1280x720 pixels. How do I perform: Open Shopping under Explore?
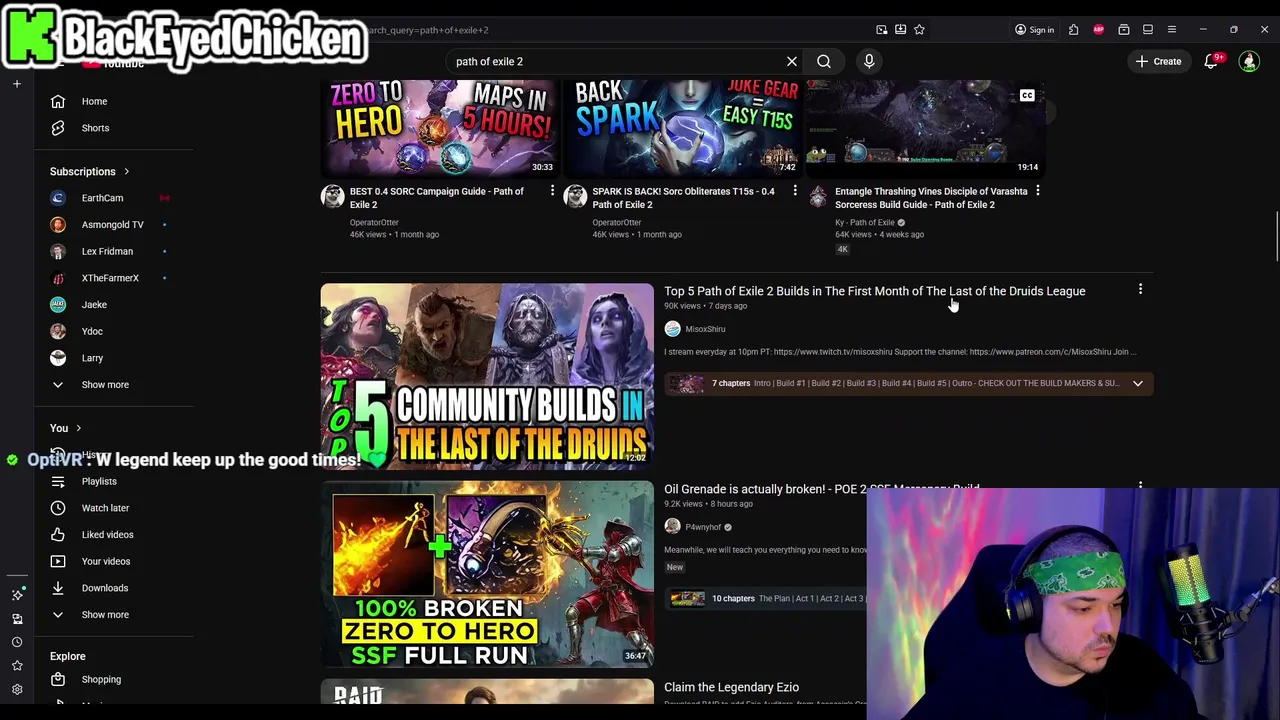click(101, 679)
